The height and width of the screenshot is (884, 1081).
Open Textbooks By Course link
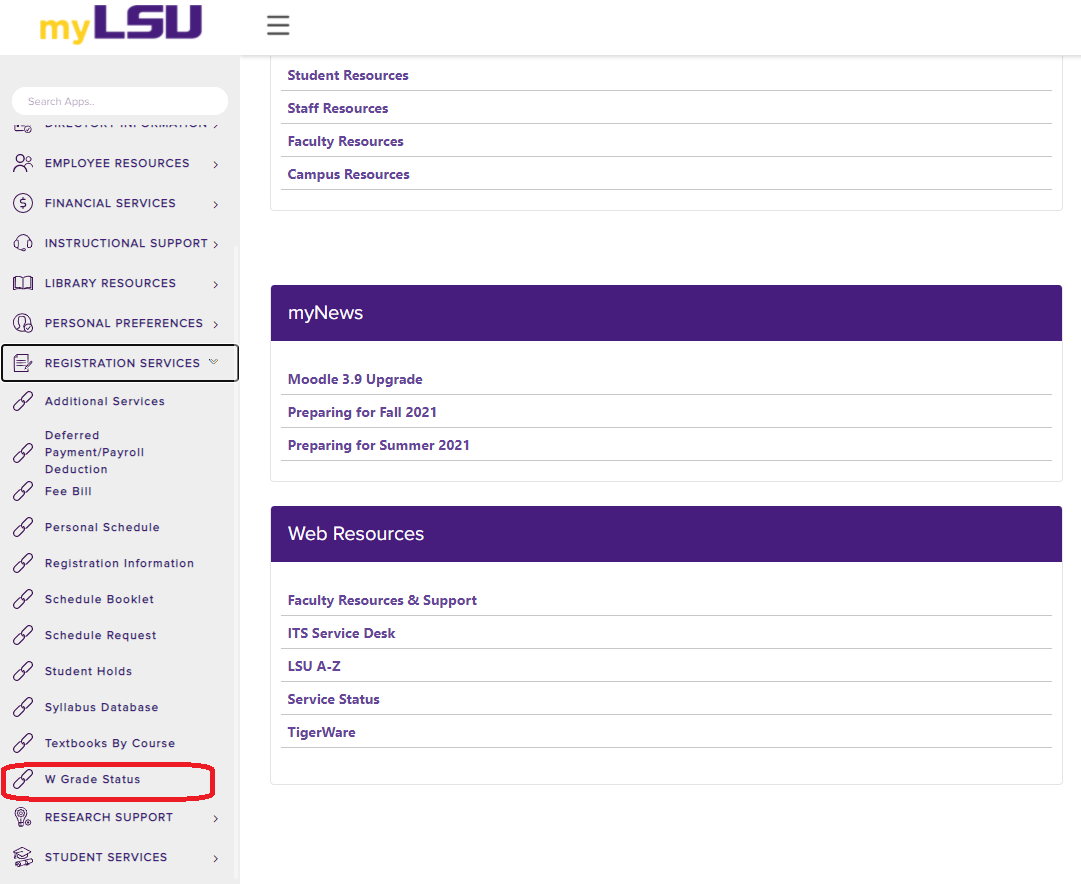tap(110, 743)
